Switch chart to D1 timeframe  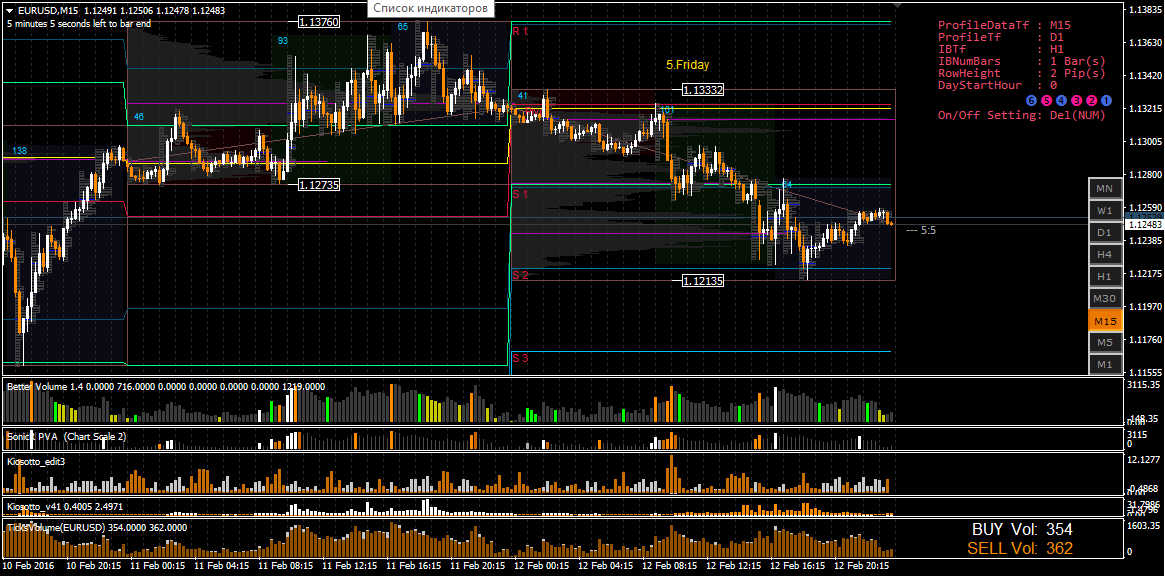(x=1104, y=233)
